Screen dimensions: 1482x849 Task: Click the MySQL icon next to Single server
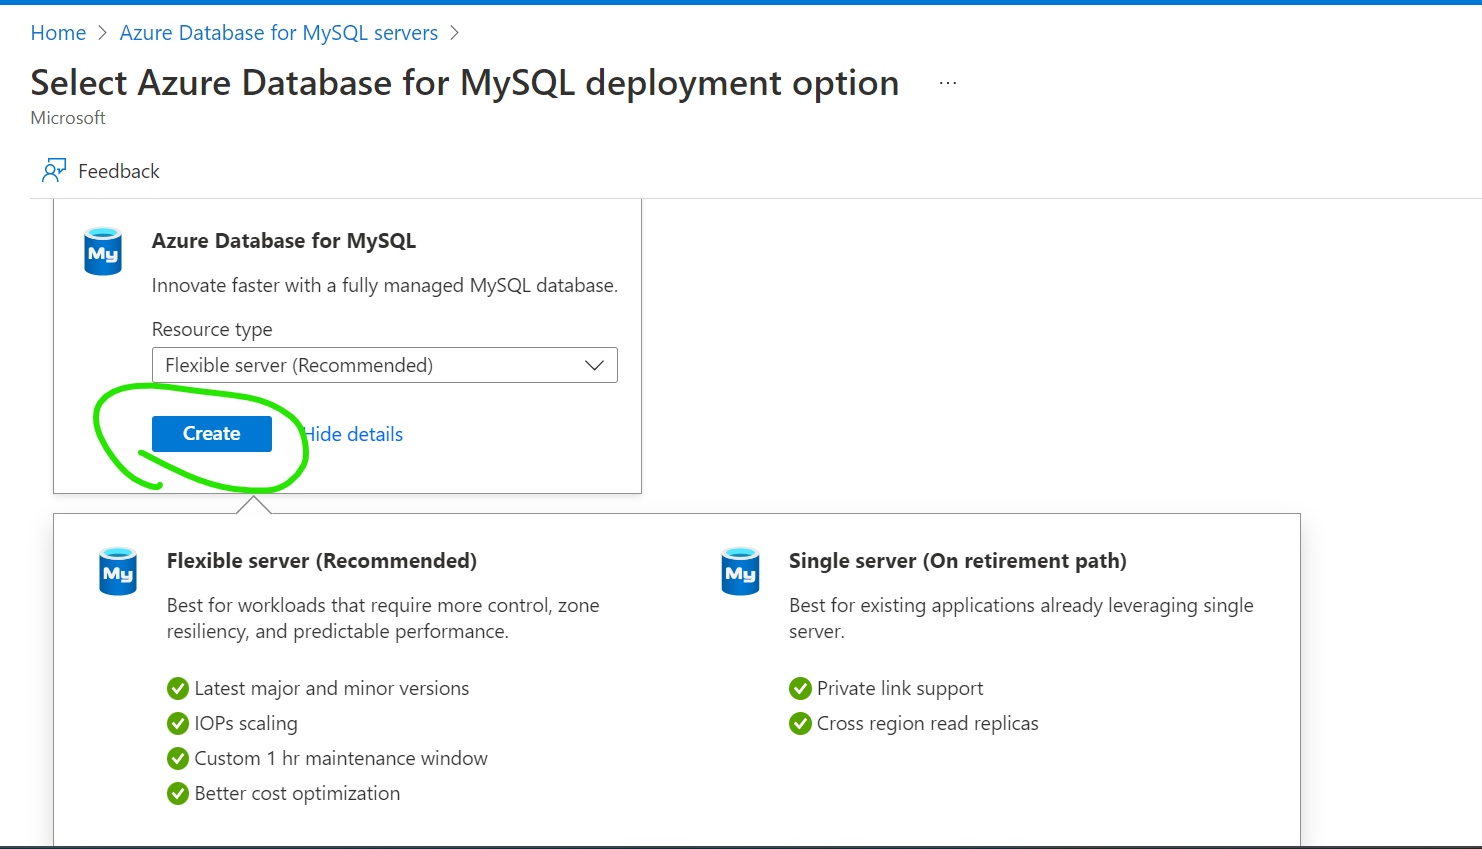tap(740, 571)
